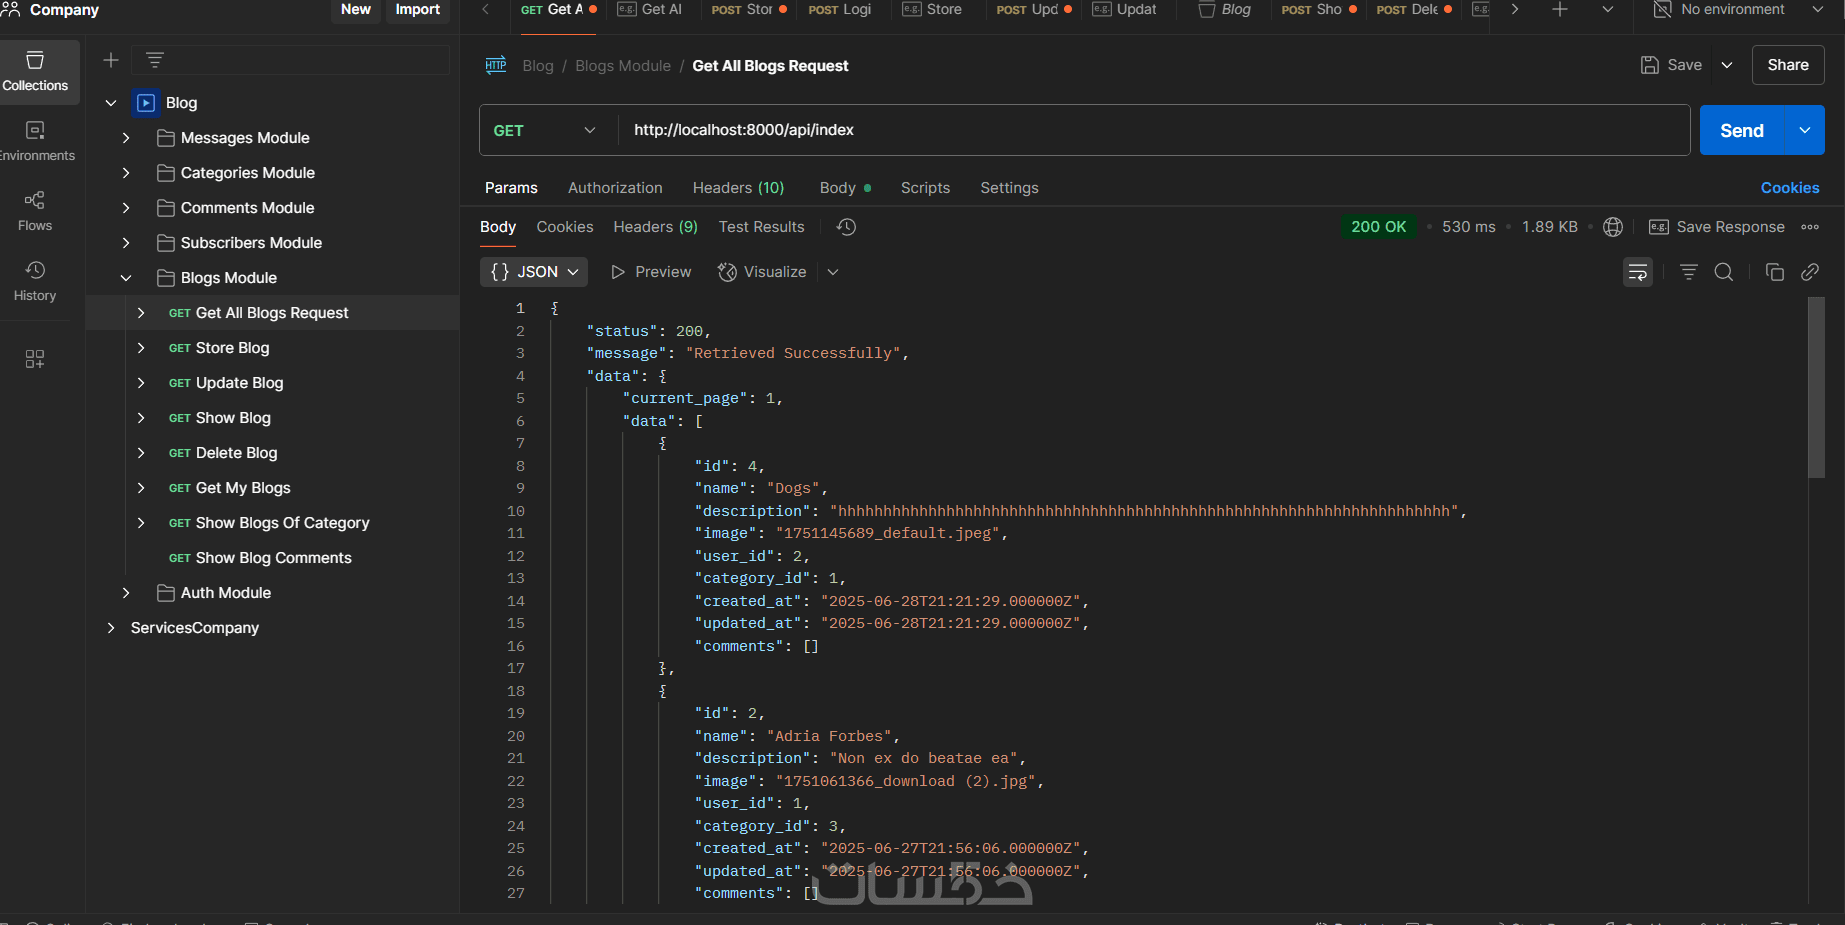Expand the Messages Module folder
The height and width of the screenshot is (925, 1845).
[126, 138]
